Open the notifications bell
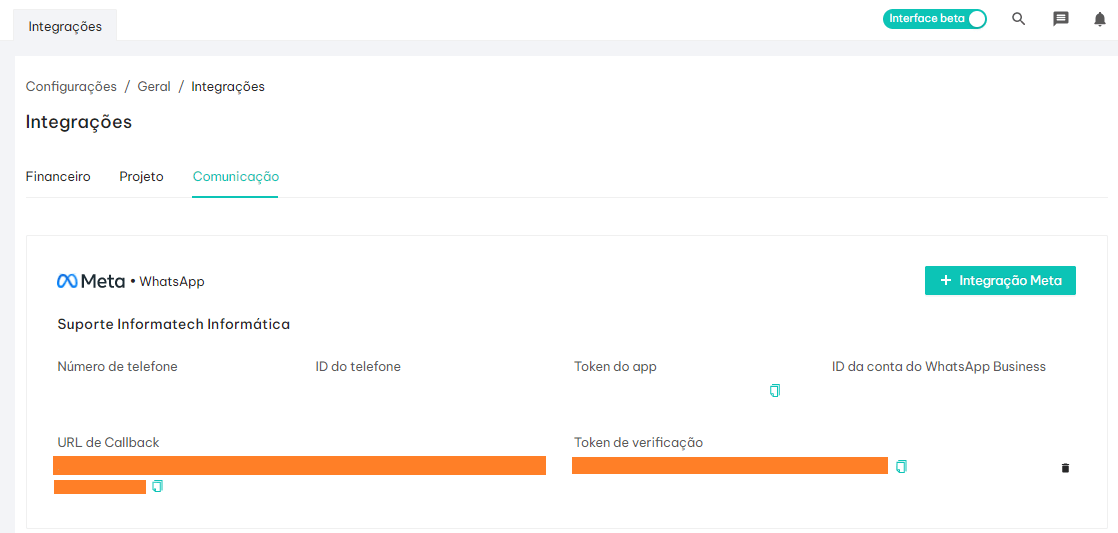 (1100, 19)
